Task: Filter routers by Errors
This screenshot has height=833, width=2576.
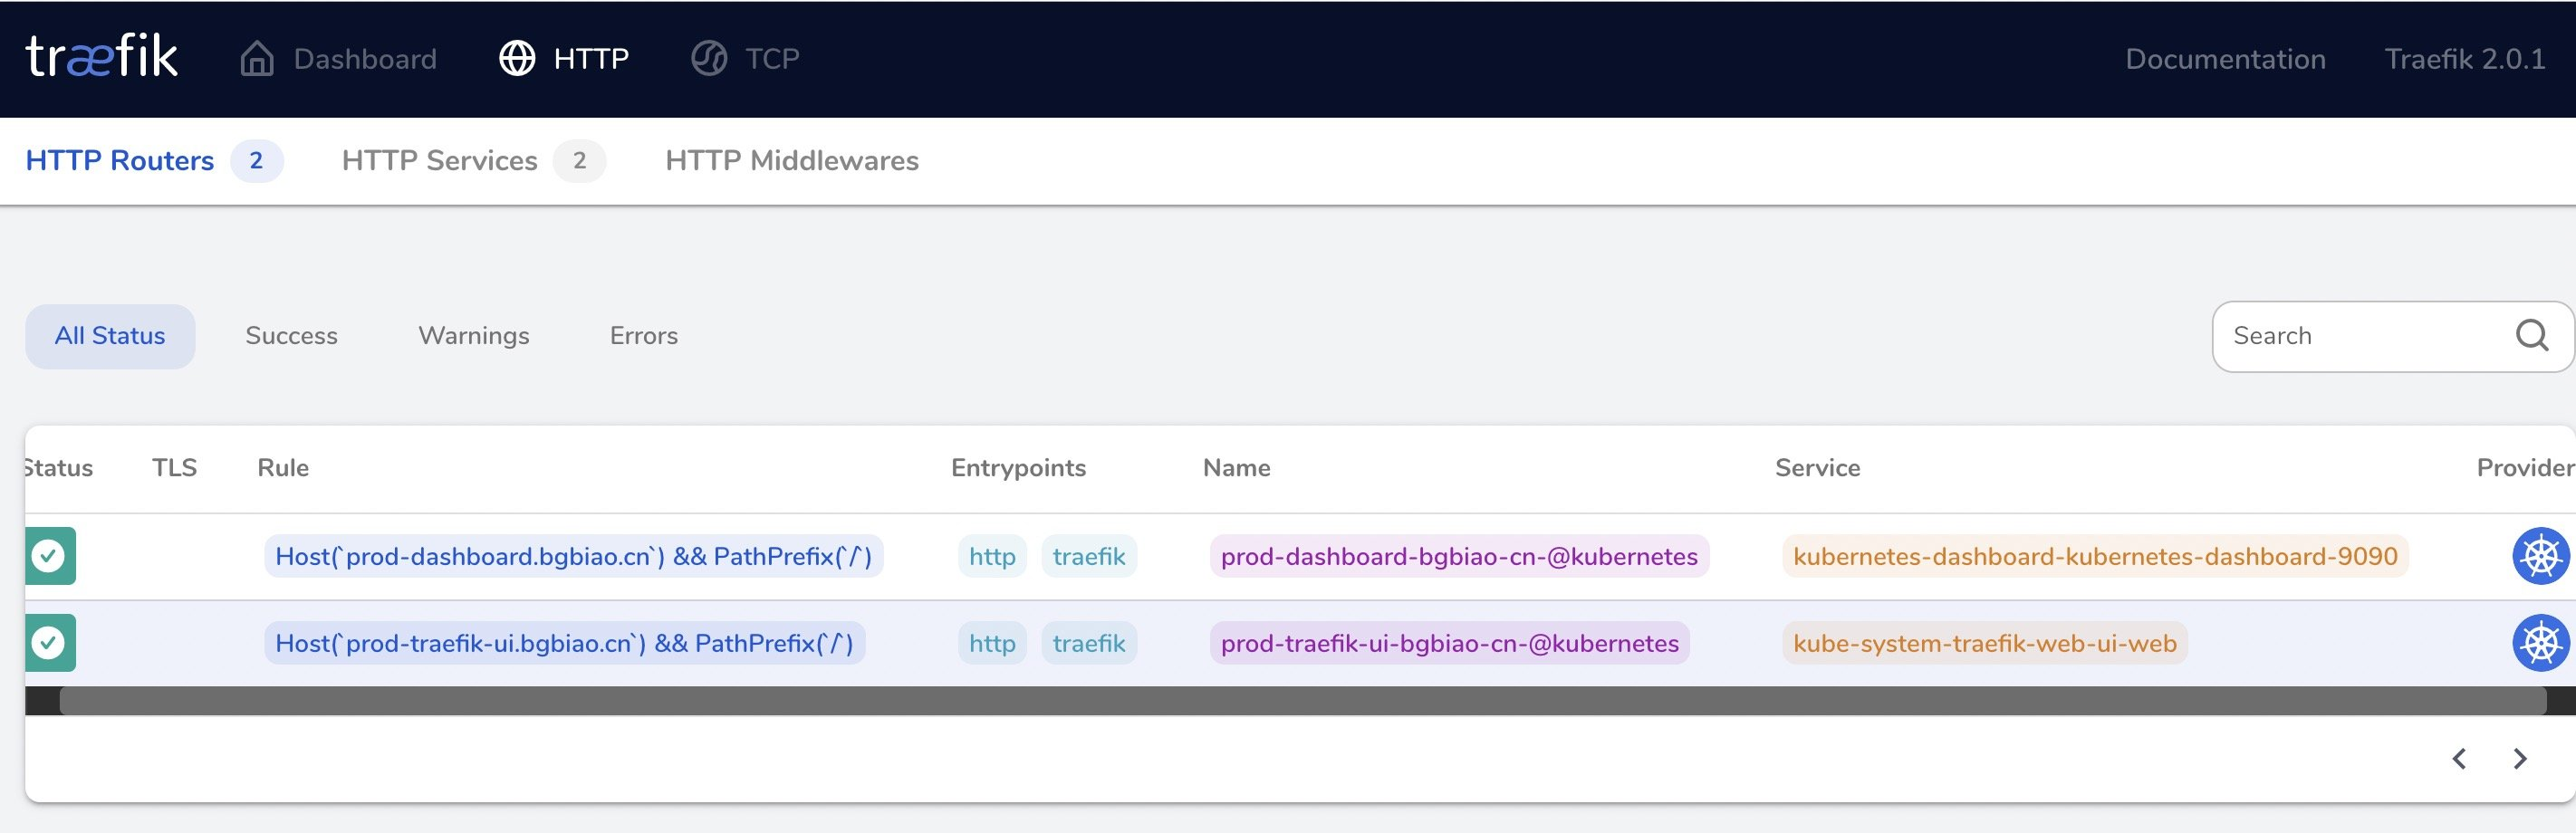Action: point(644,336)
